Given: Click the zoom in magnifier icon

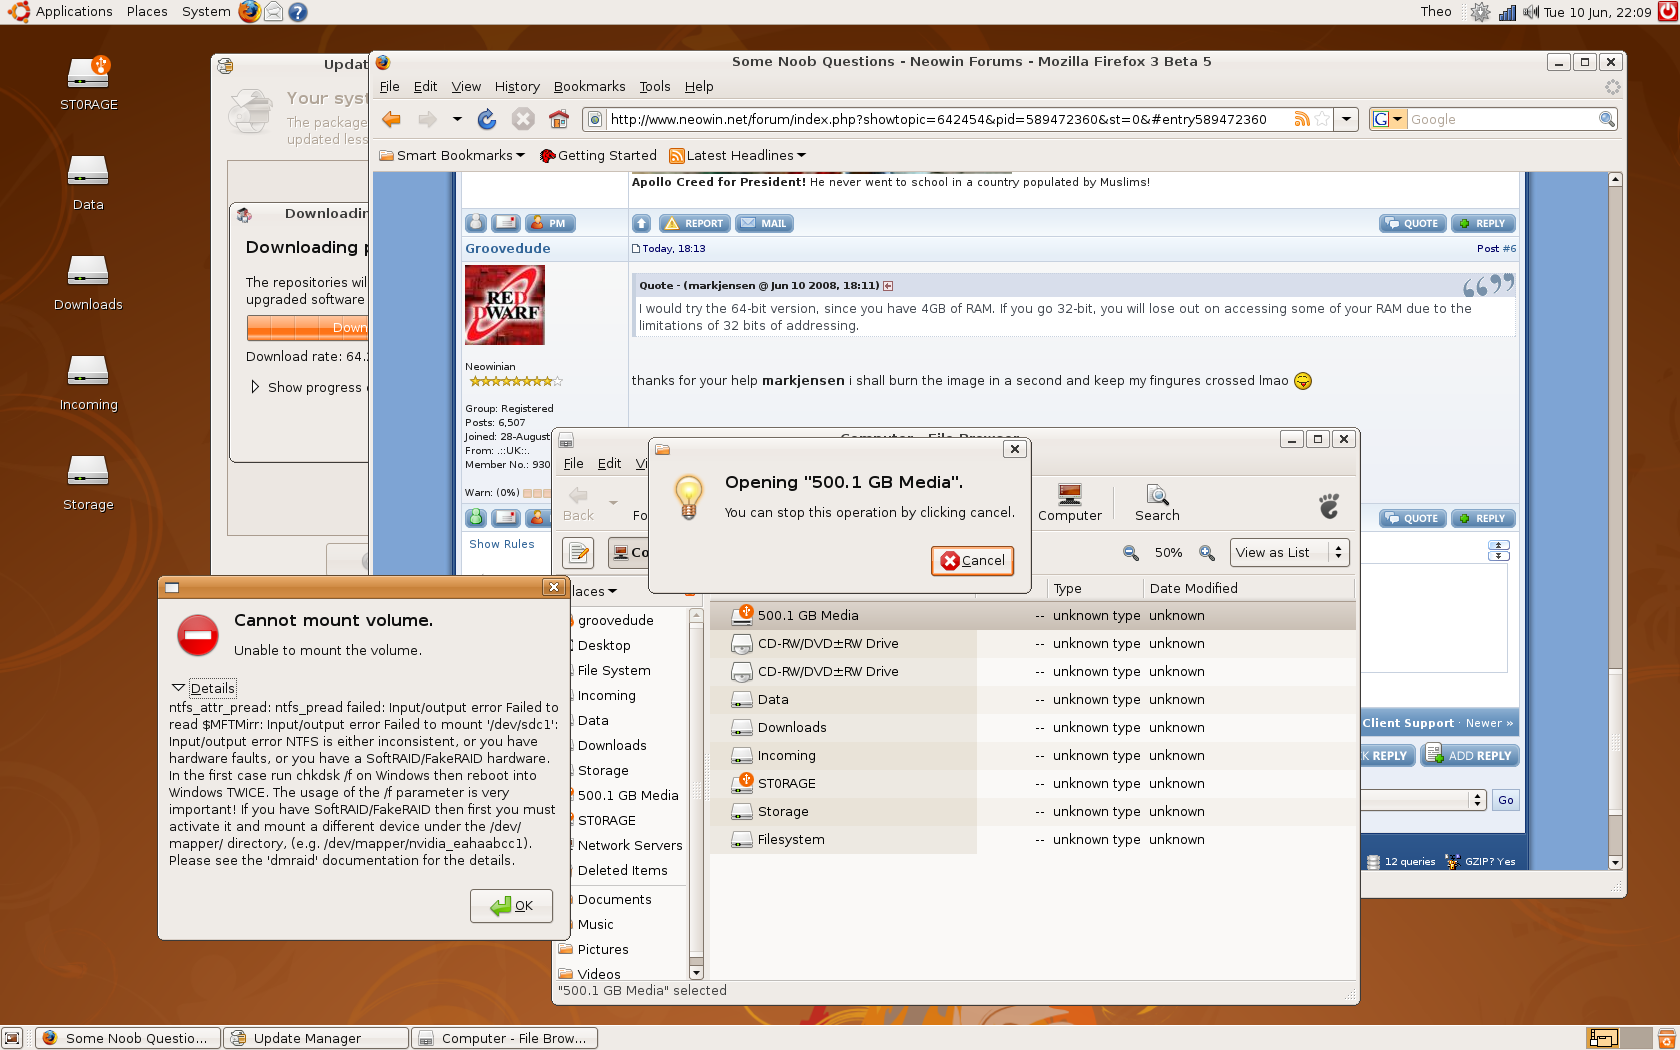Looking at the screenshot, I should pyautogui.click(x=1207, y=553).
